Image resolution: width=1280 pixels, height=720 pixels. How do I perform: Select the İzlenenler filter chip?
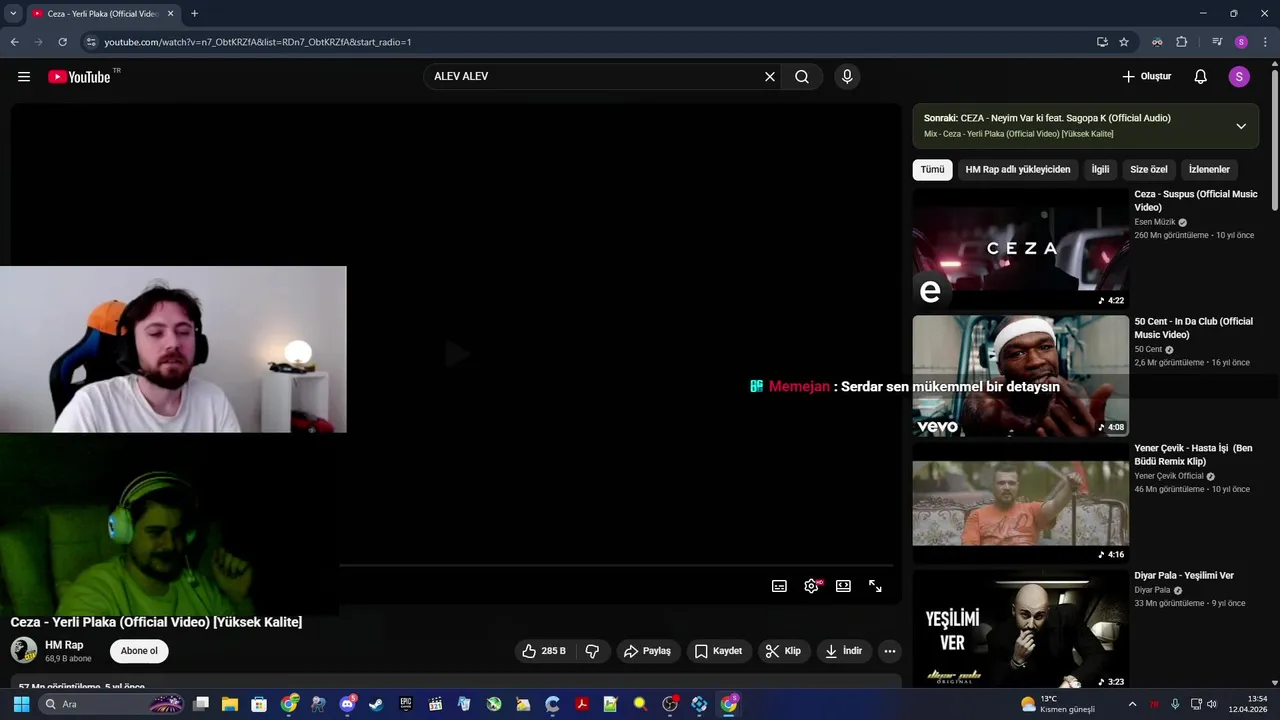click(1209, 170)
